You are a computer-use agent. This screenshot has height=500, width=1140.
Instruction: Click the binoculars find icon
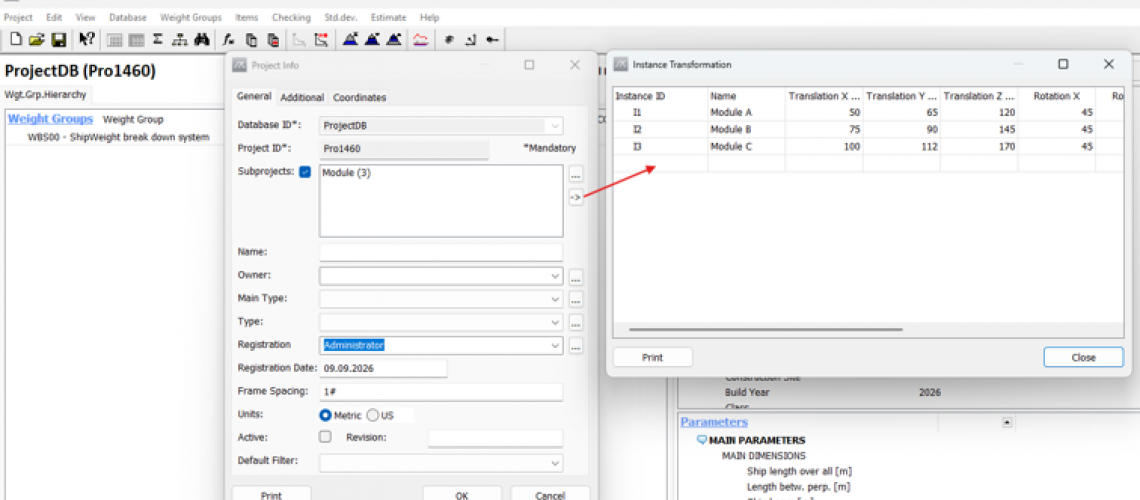click(202, 40)
